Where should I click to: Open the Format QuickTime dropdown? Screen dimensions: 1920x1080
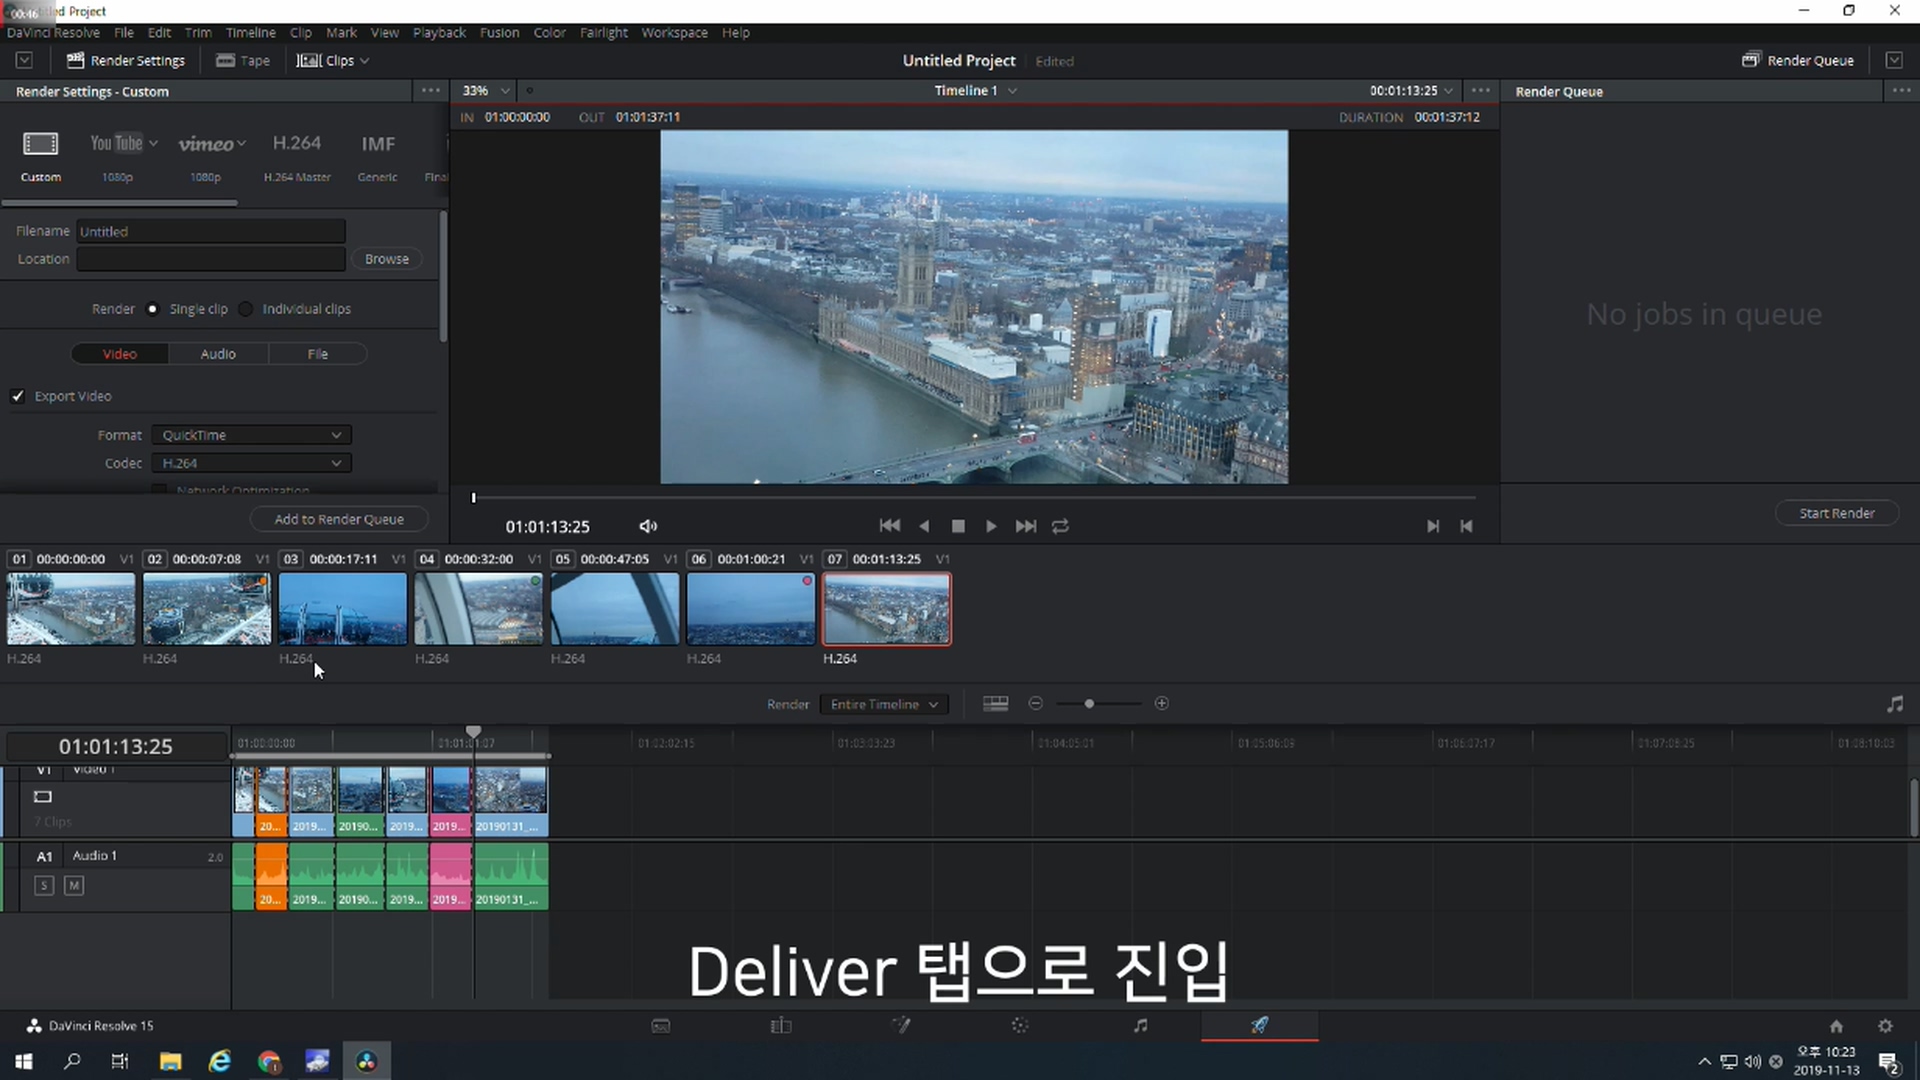[251, 435]
